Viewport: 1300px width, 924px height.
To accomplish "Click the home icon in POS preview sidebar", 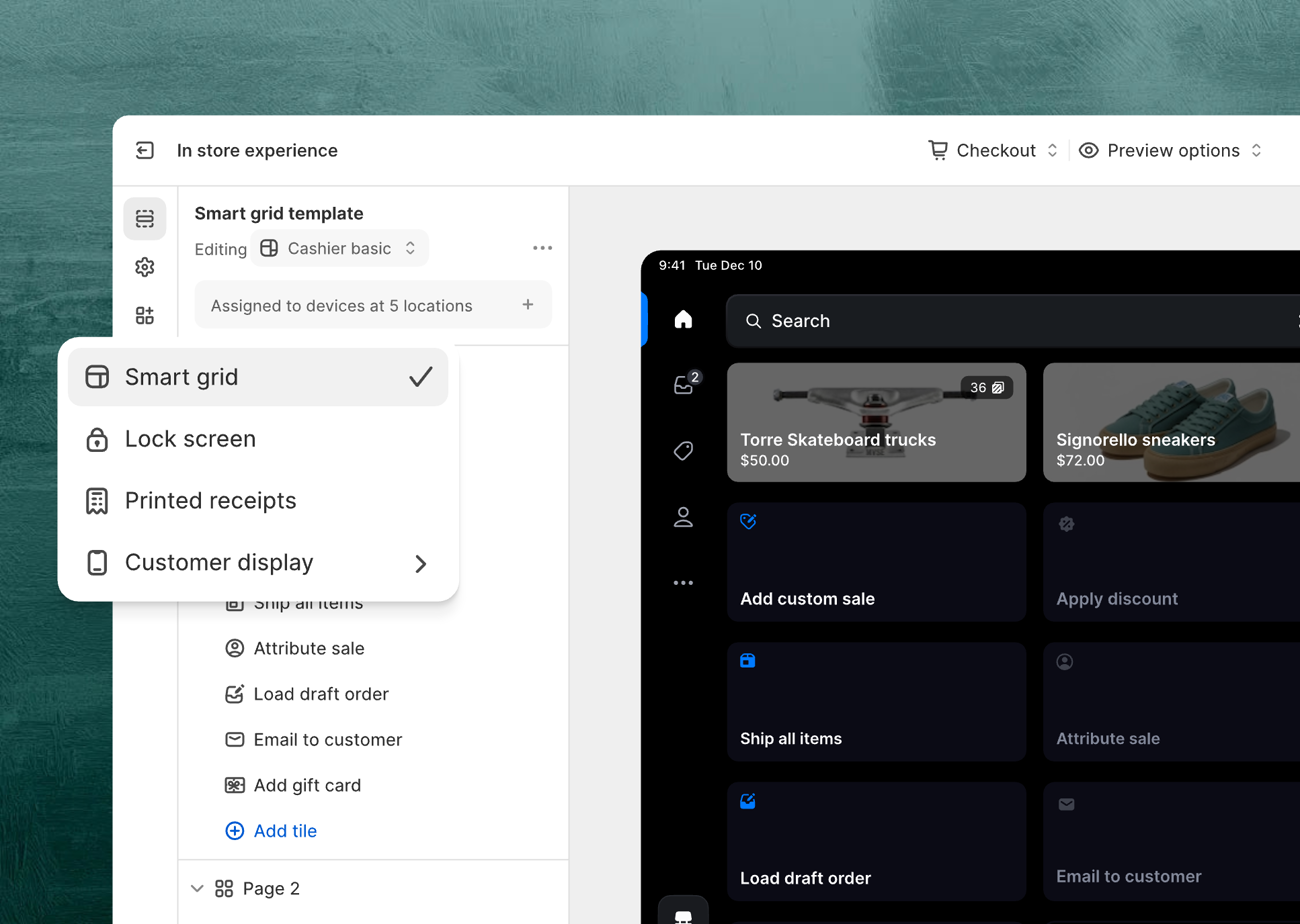I will [683, 320].
